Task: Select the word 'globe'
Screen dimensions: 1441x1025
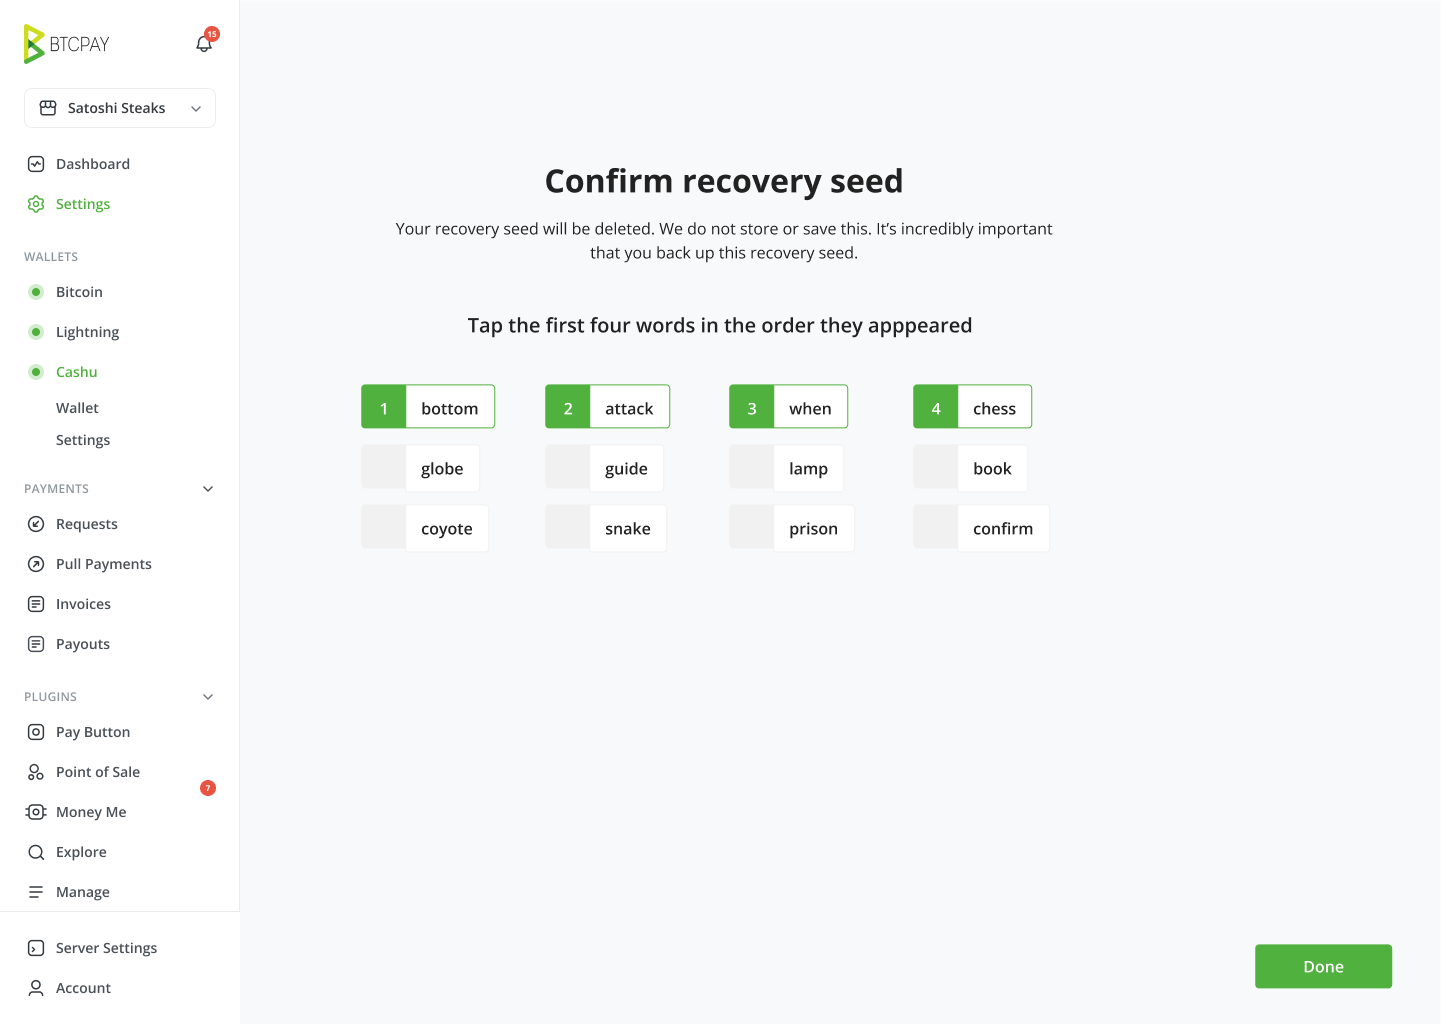Action: point(420,468)
